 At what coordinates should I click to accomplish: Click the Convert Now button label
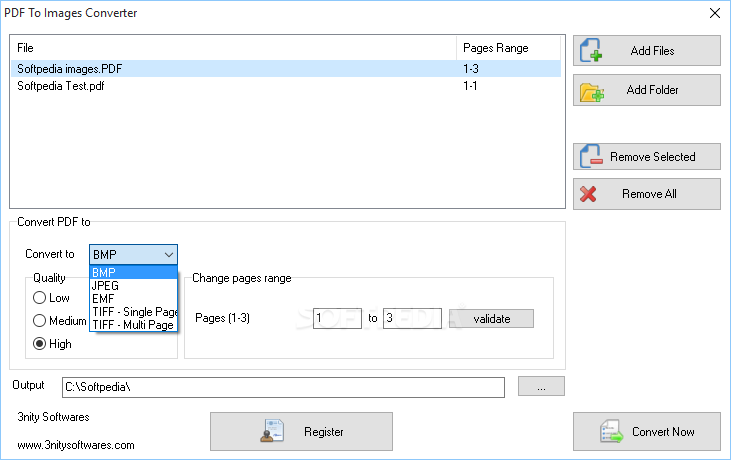coord(663,432)
